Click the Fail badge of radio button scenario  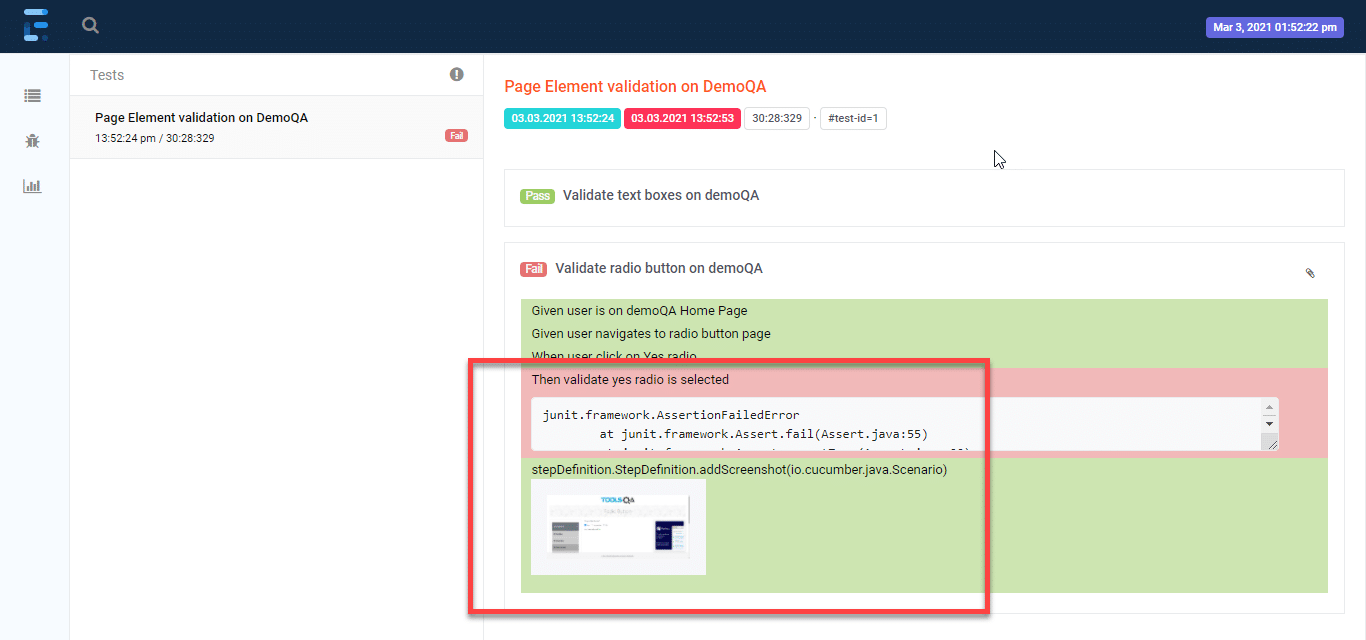coord(533,269)
